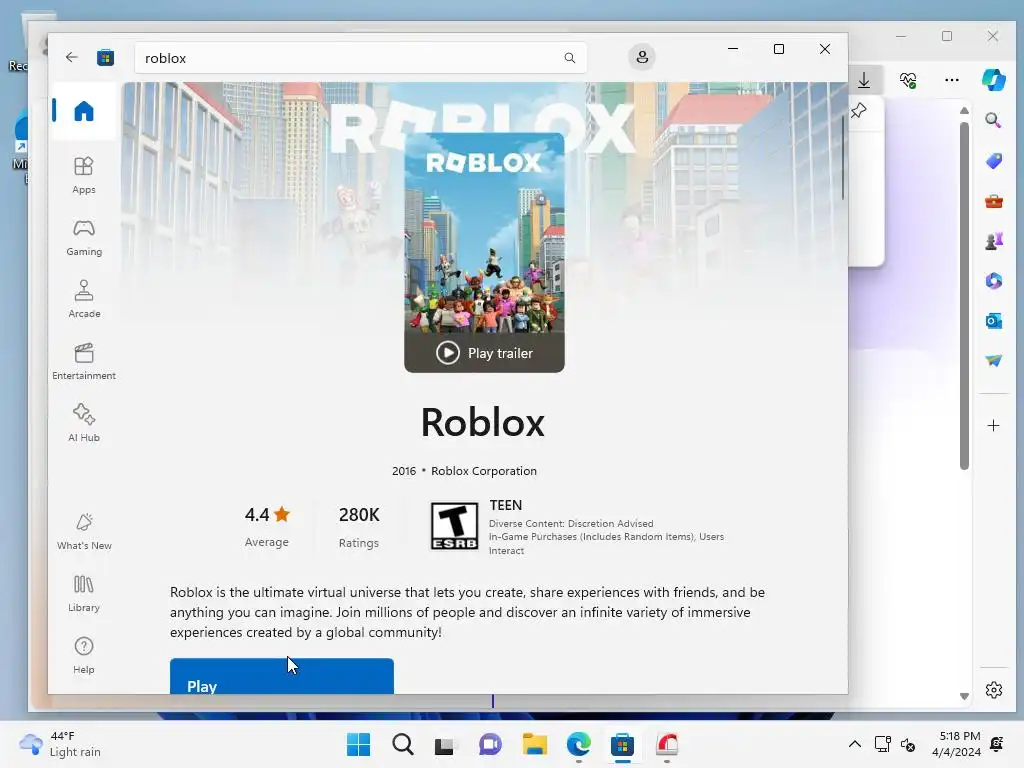Screen dimensions: 1024x768
Task: Open the Home tab in Store sidebar
Action: coord(84,111)
